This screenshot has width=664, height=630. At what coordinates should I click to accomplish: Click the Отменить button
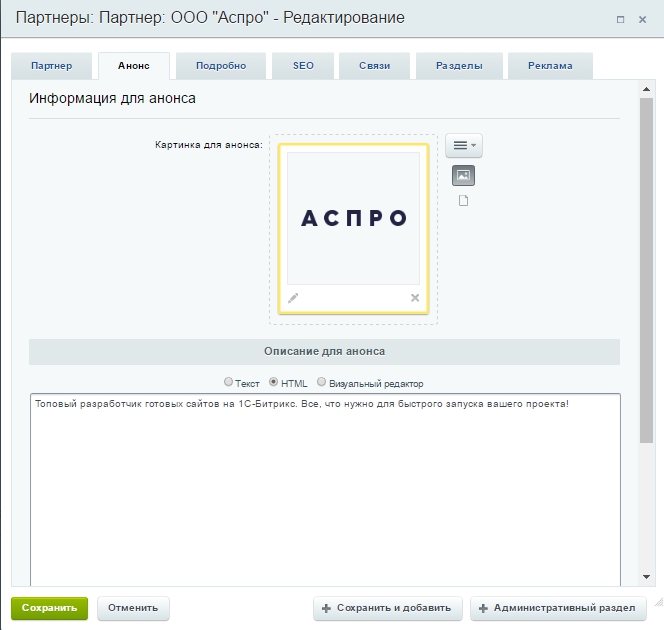(133, 608)
